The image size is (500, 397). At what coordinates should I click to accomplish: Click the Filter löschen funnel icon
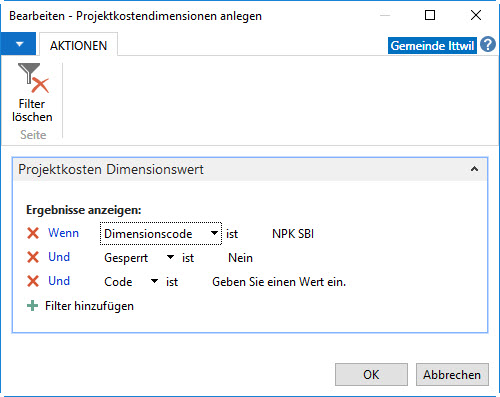click(33, 78)
